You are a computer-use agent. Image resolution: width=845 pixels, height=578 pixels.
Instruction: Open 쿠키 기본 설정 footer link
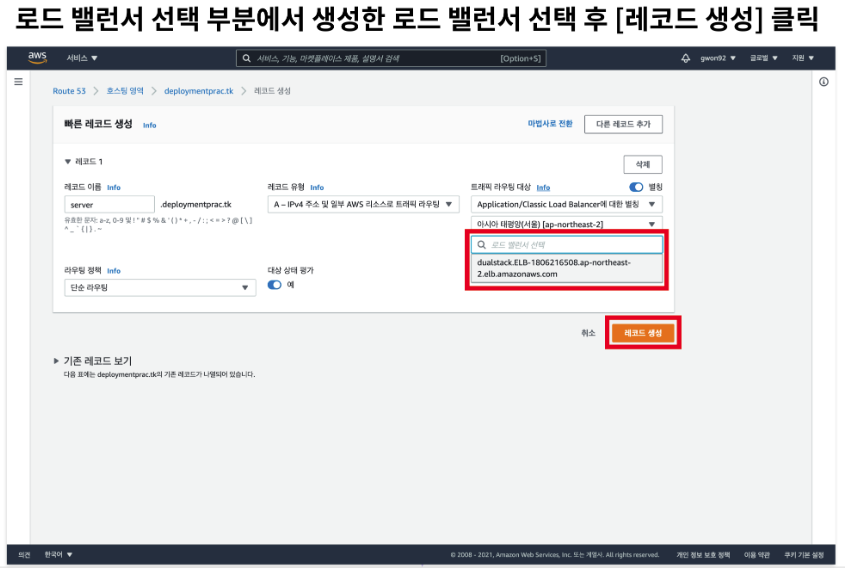click(x=804, y=555)
